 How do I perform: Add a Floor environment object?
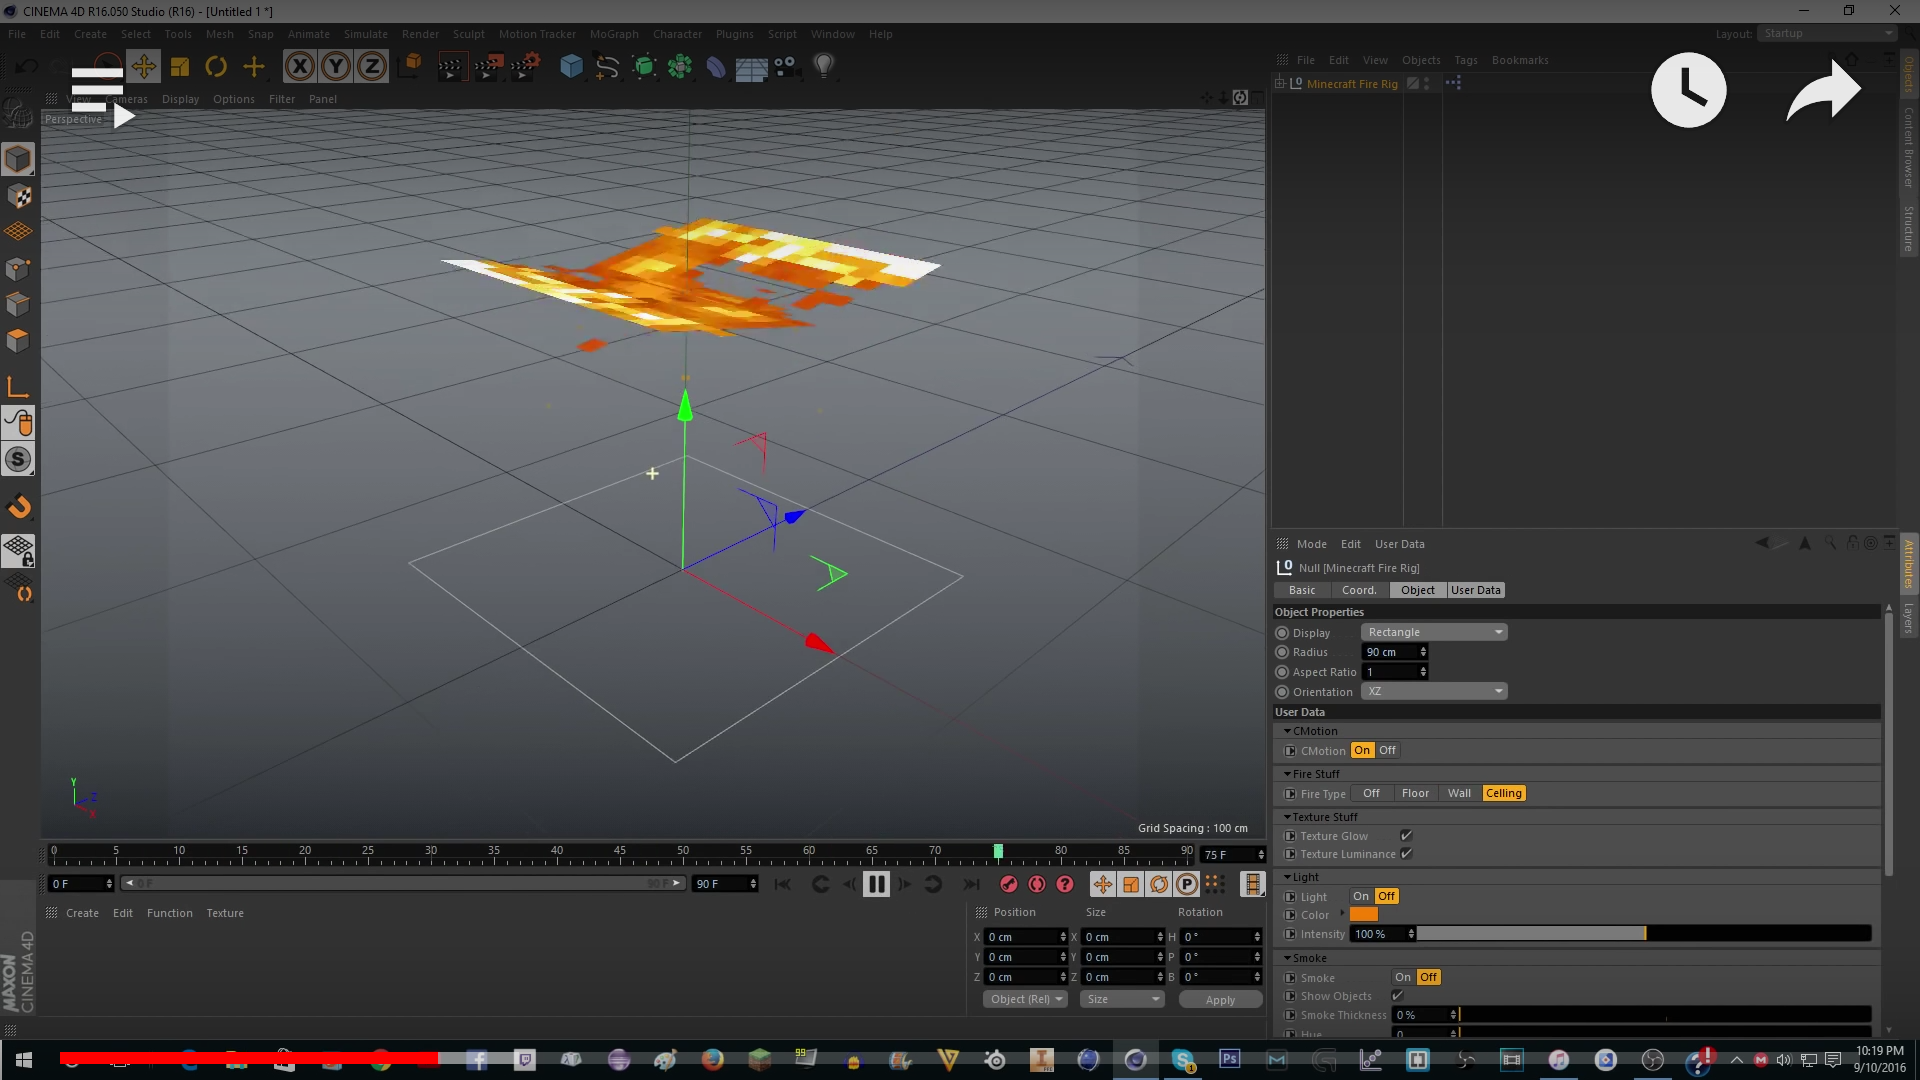[751, 67]
